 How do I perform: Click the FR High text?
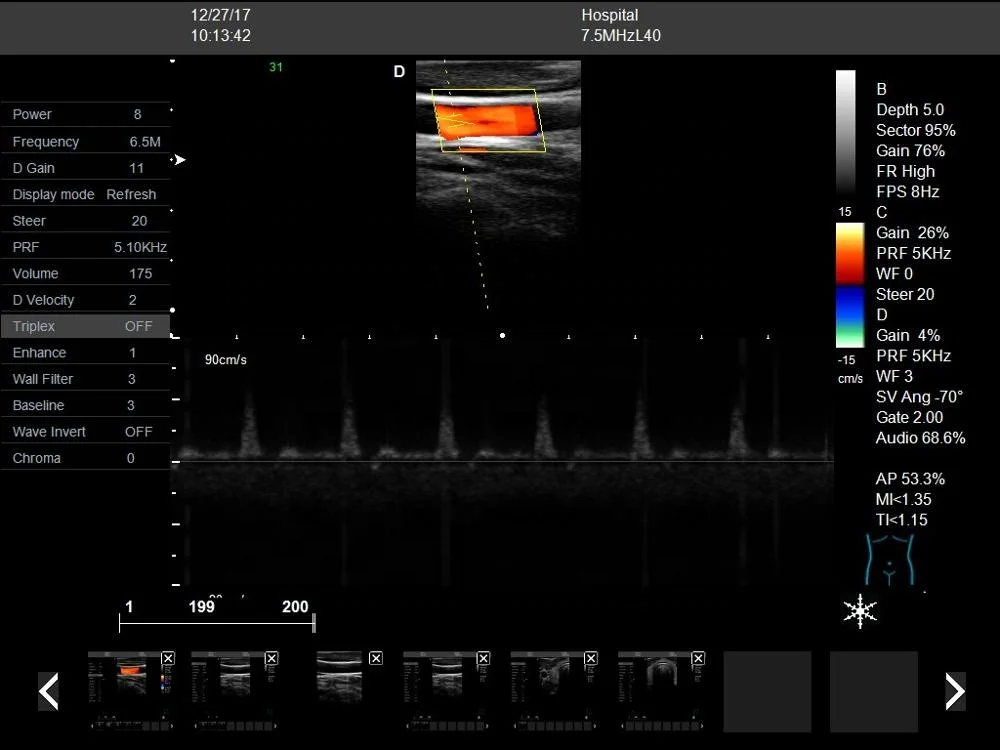point(906,171)
